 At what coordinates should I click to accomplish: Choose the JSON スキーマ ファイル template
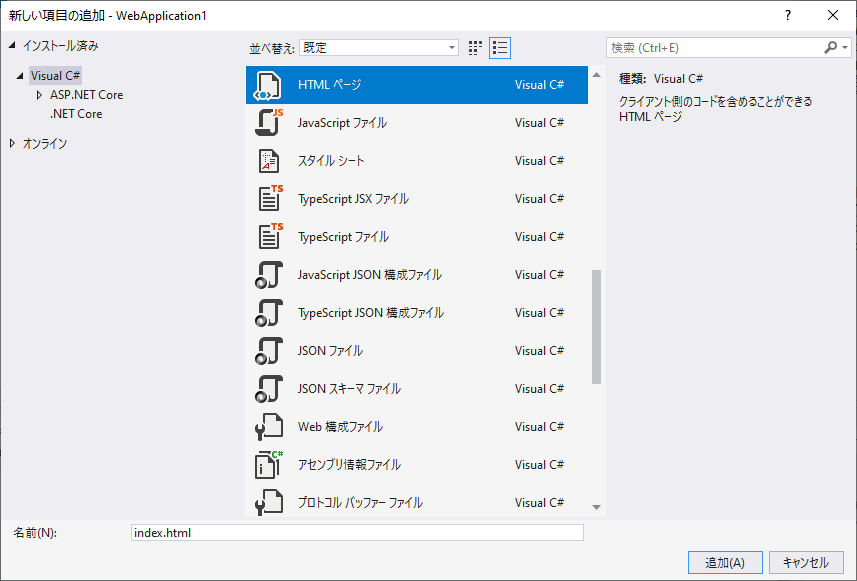pyautogui.click(x=417, y=389)
